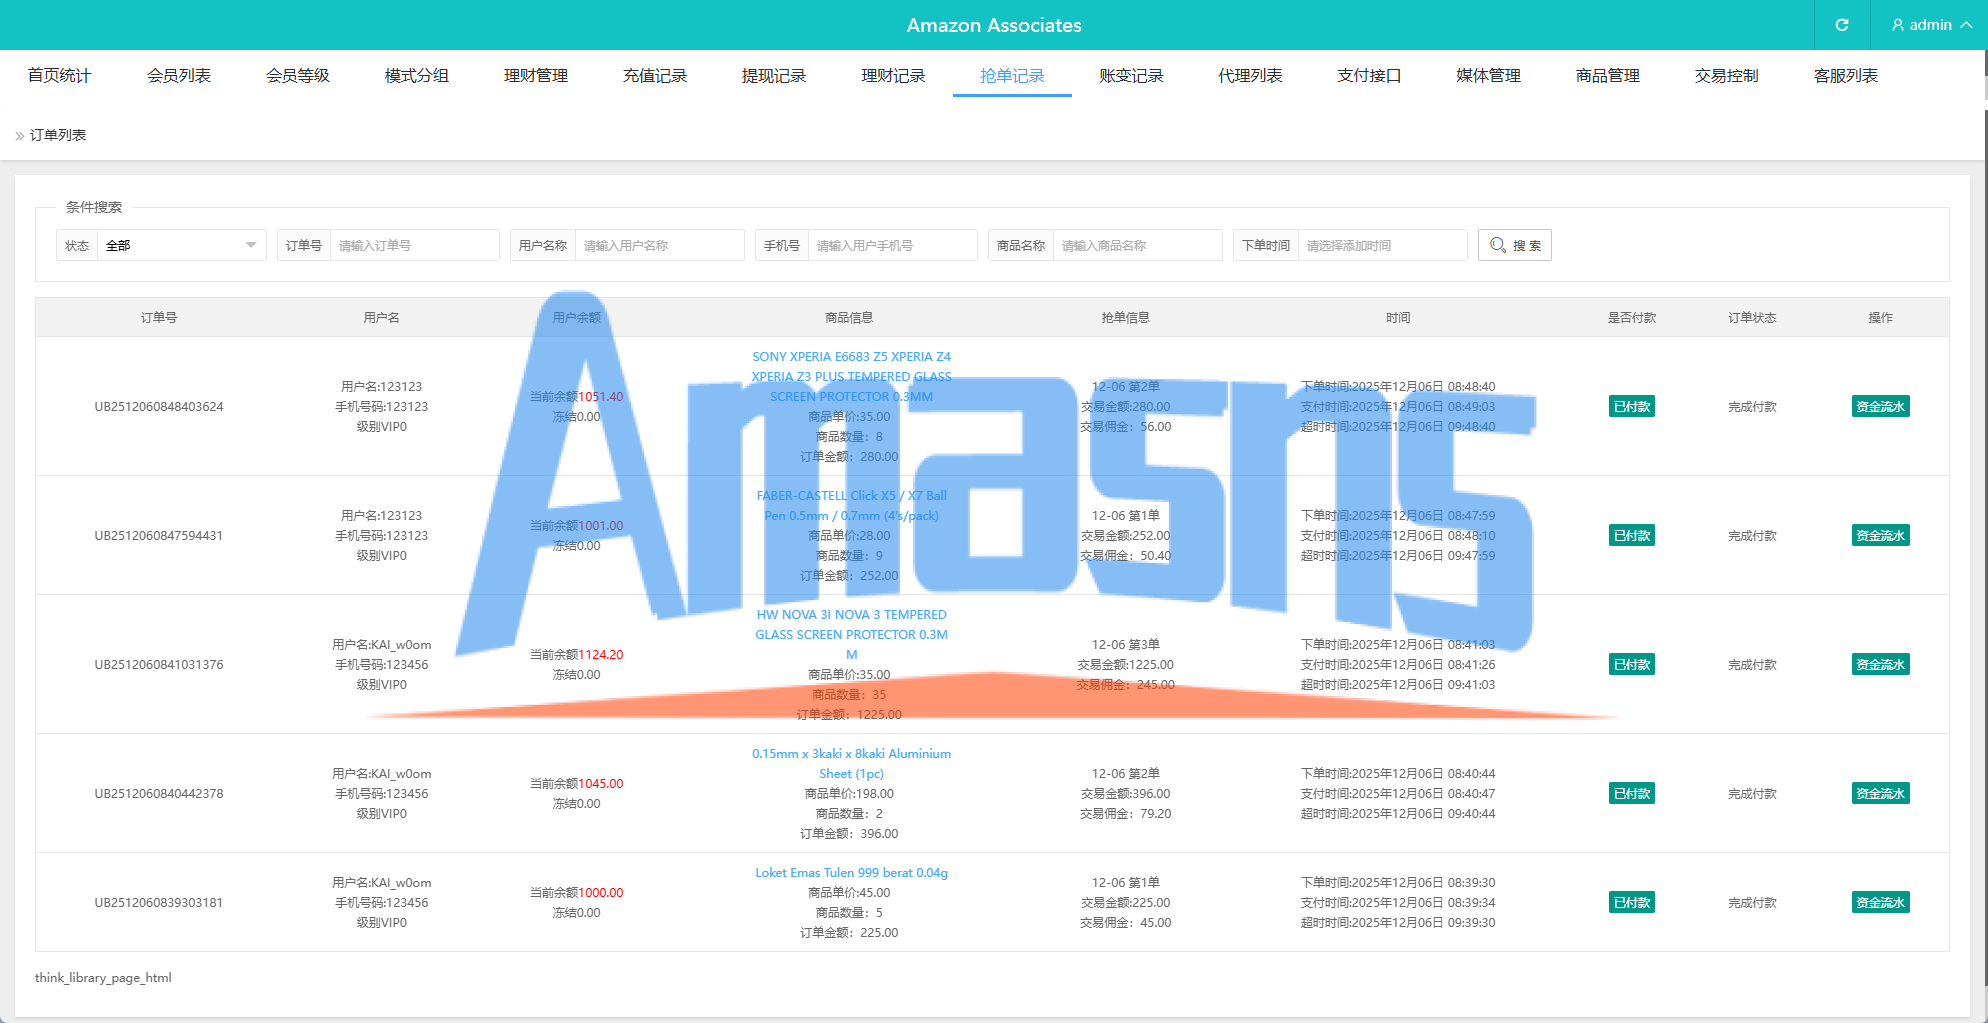Focus the 用户名称 search field

tap(659, 245)
